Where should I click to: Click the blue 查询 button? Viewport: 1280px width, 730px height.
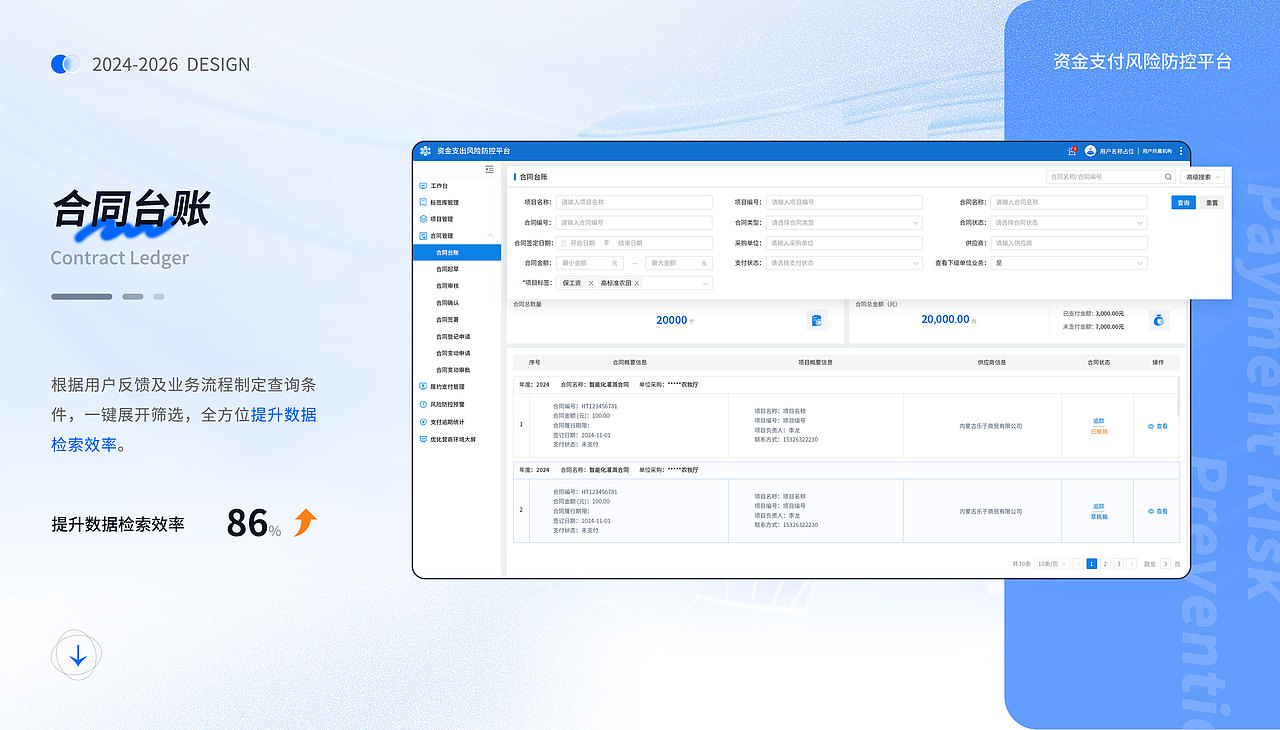1183,202
